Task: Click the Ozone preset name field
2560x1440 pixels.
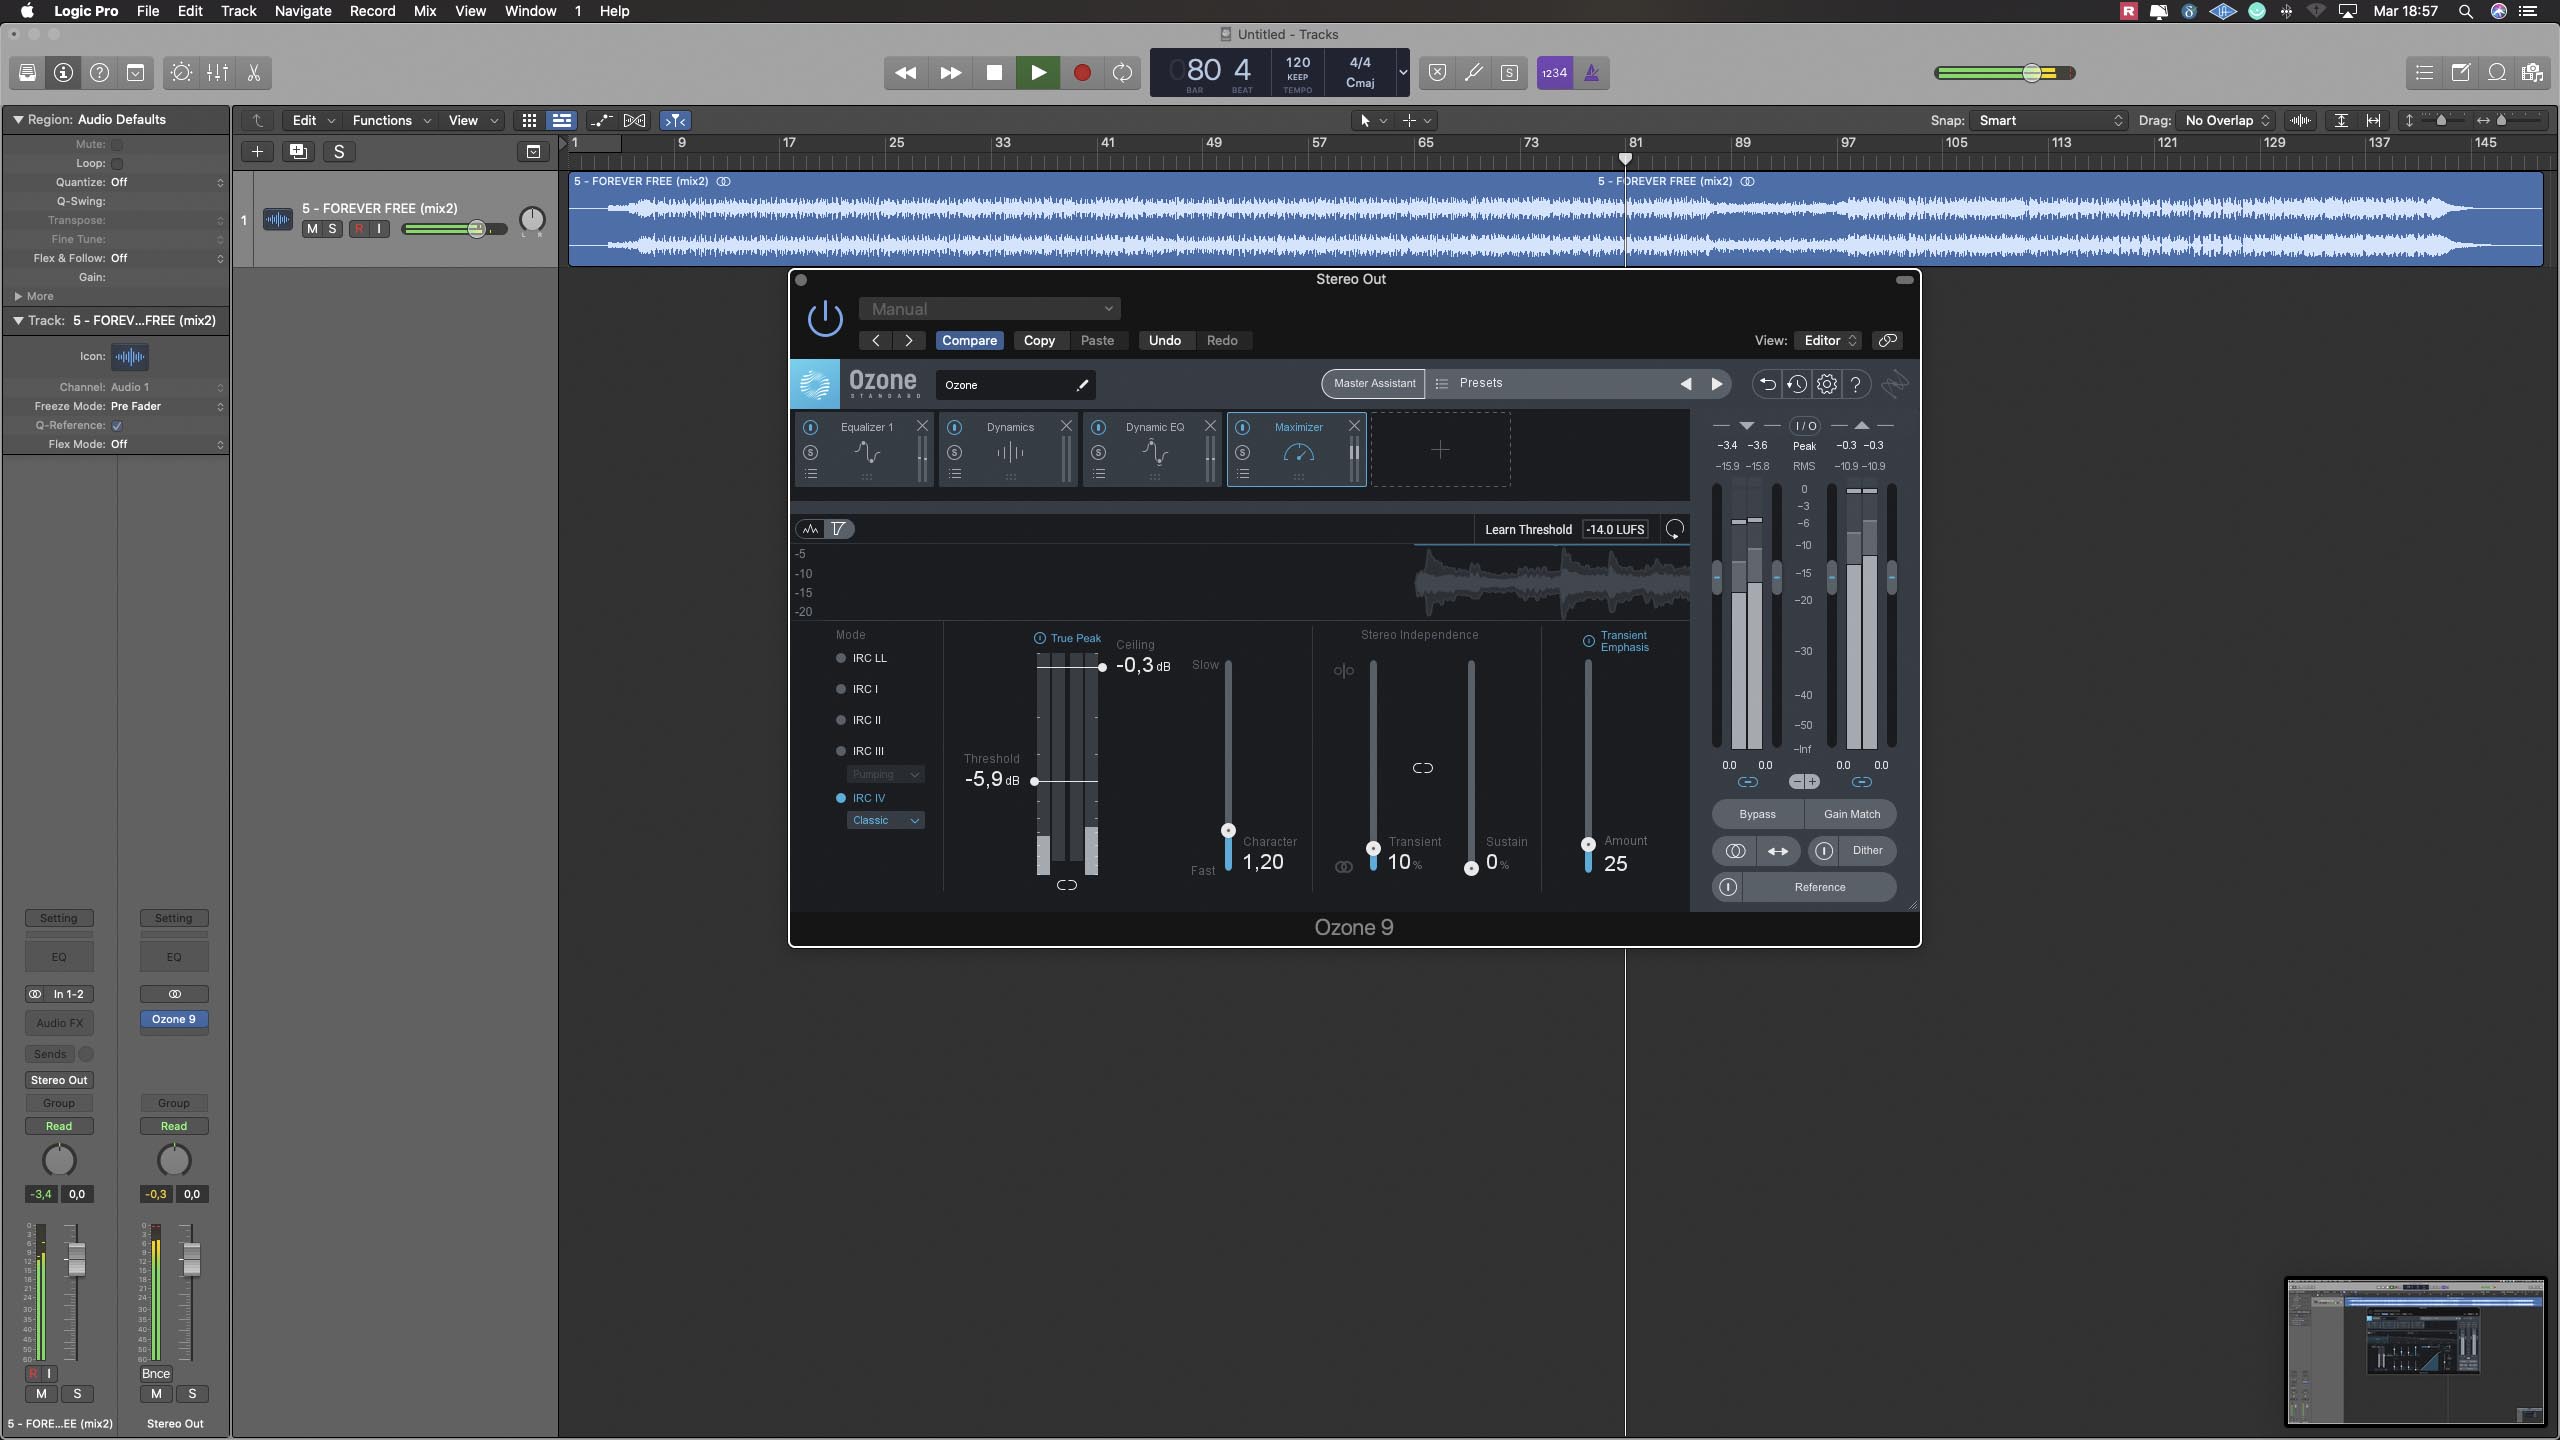Action: (1005, 385)
